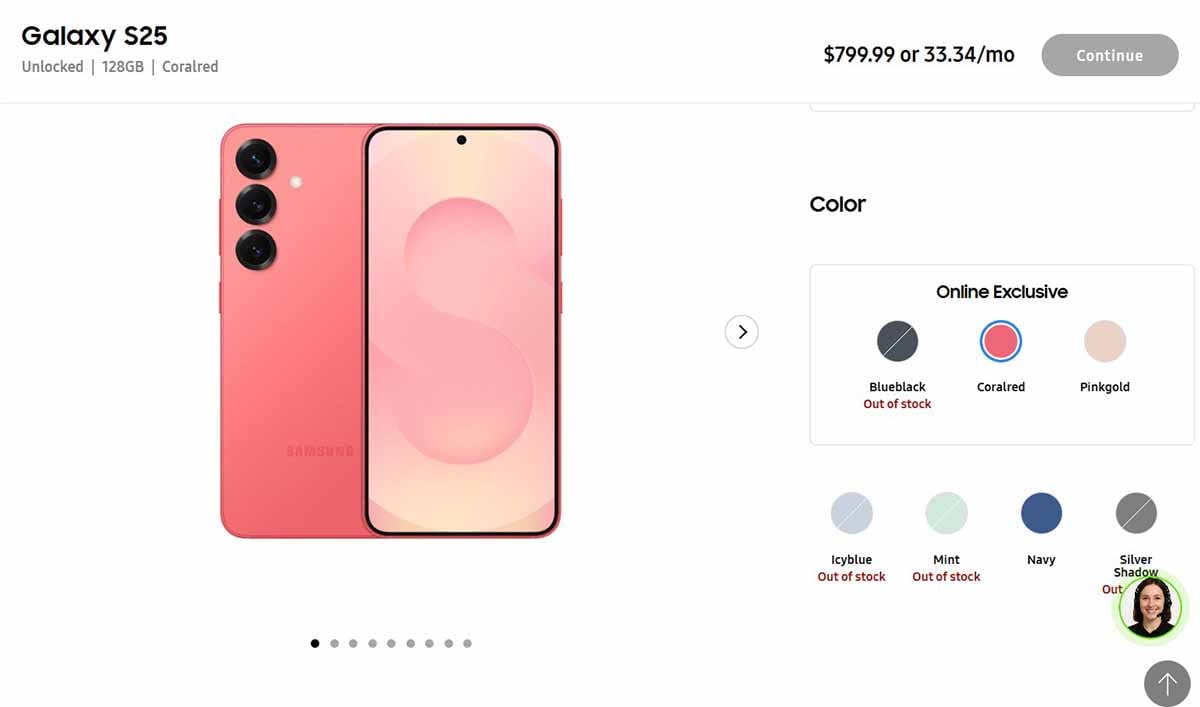Click the Galaxy S25 product title
Image resolution: width=1200 pixels, height=707 pixels.
pos(94,36)
